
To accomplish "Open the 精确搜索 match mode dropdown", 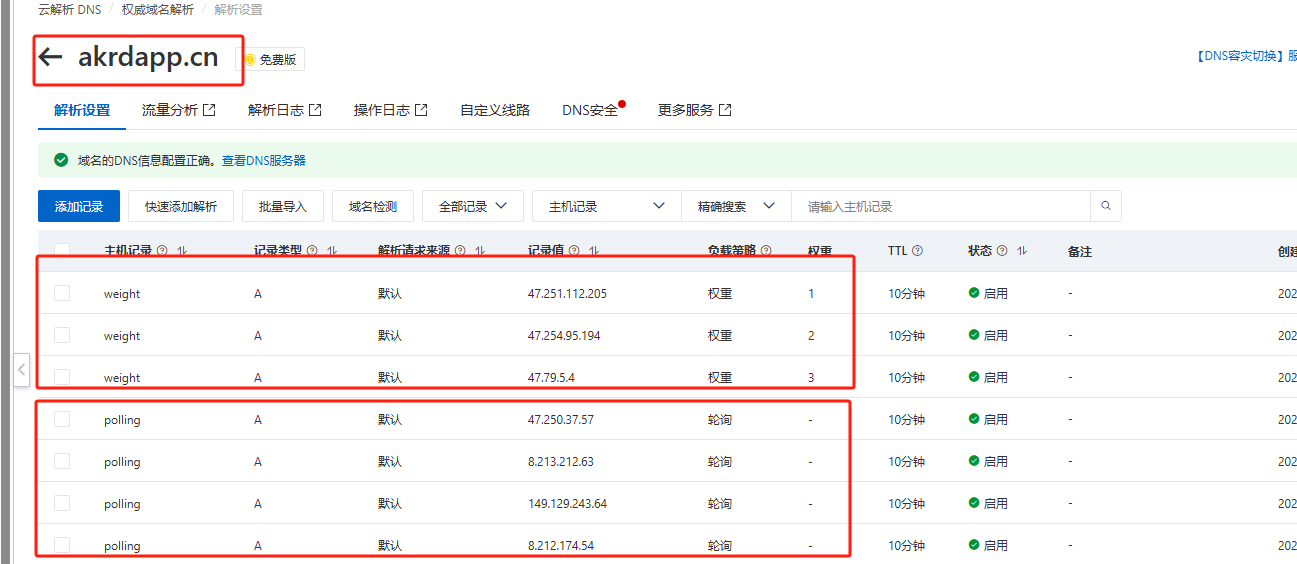I will pyautogui.click(x=736, y=206).
